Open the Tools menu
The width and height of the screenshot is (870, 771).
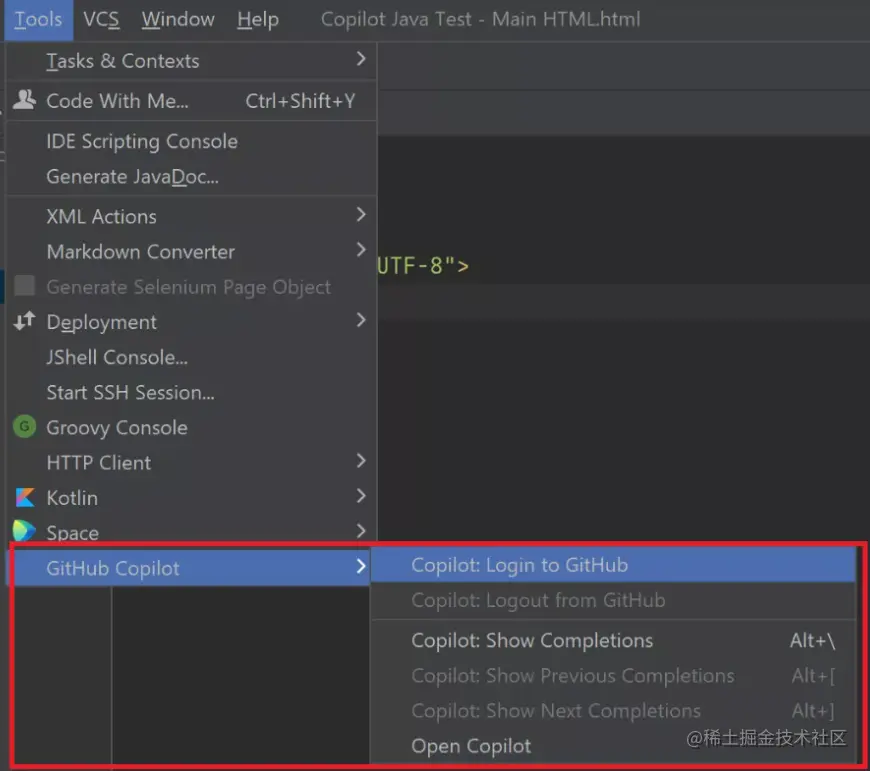click(x=38, y=19)
